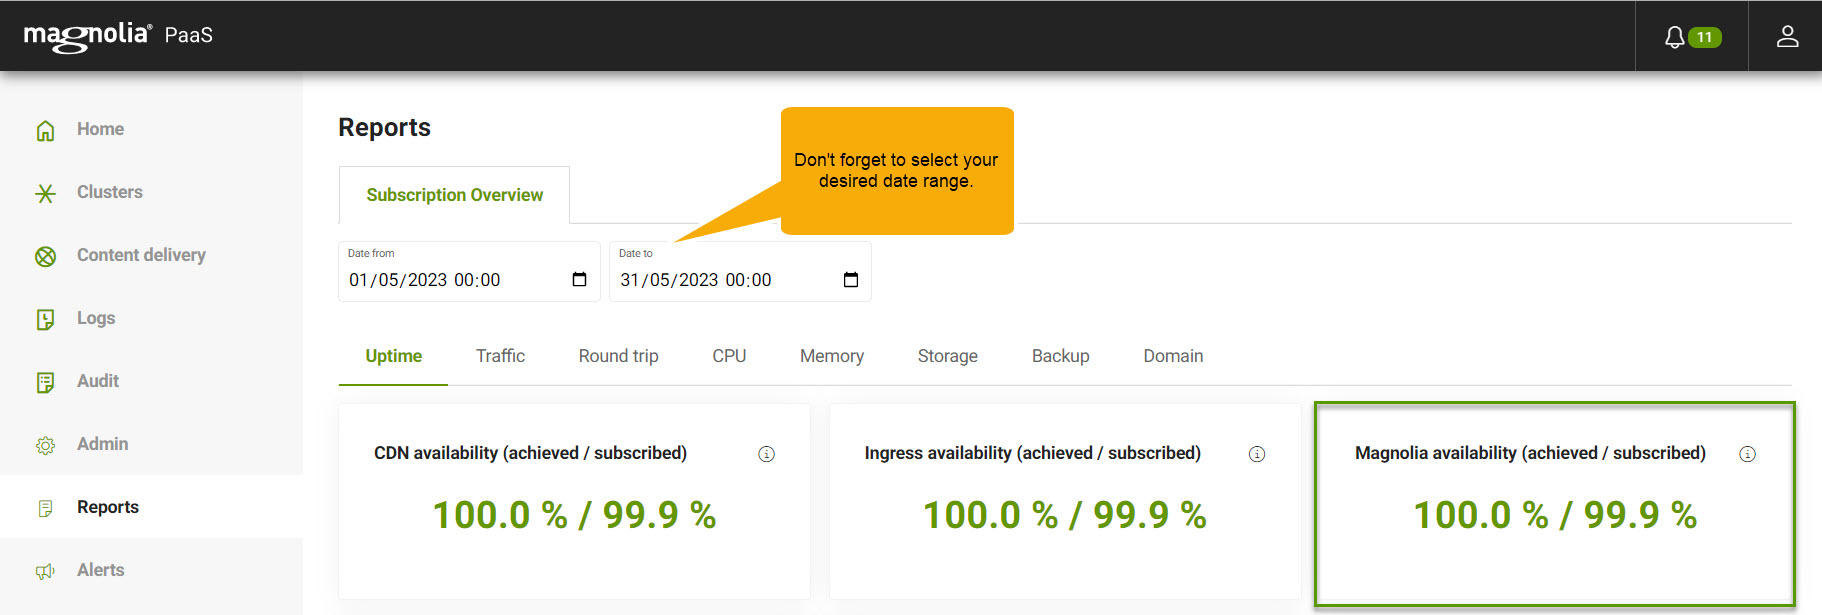Show info for Ingress availability card
The height and width of the screenshot is (615, 1822).
pyautogui.click(x=1257, y=454)
